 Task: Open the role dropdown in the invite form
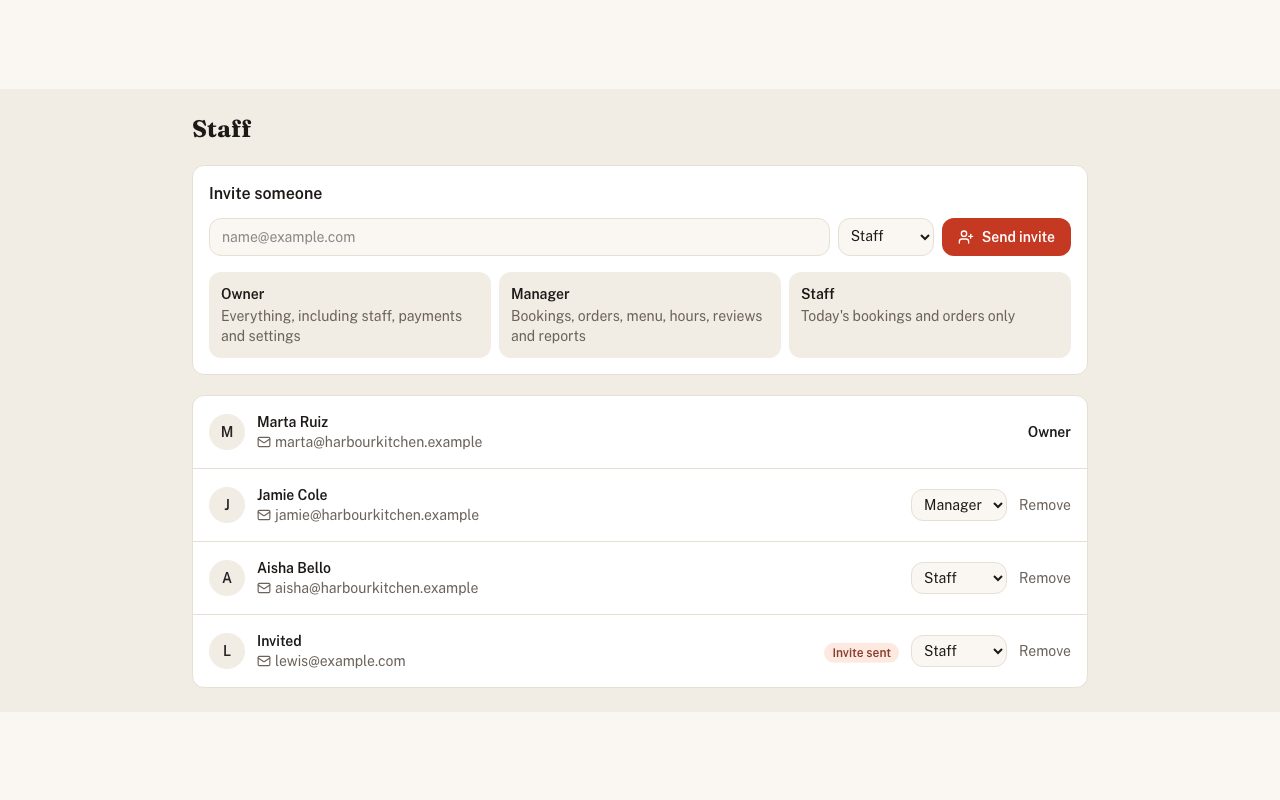pos(886,237)
